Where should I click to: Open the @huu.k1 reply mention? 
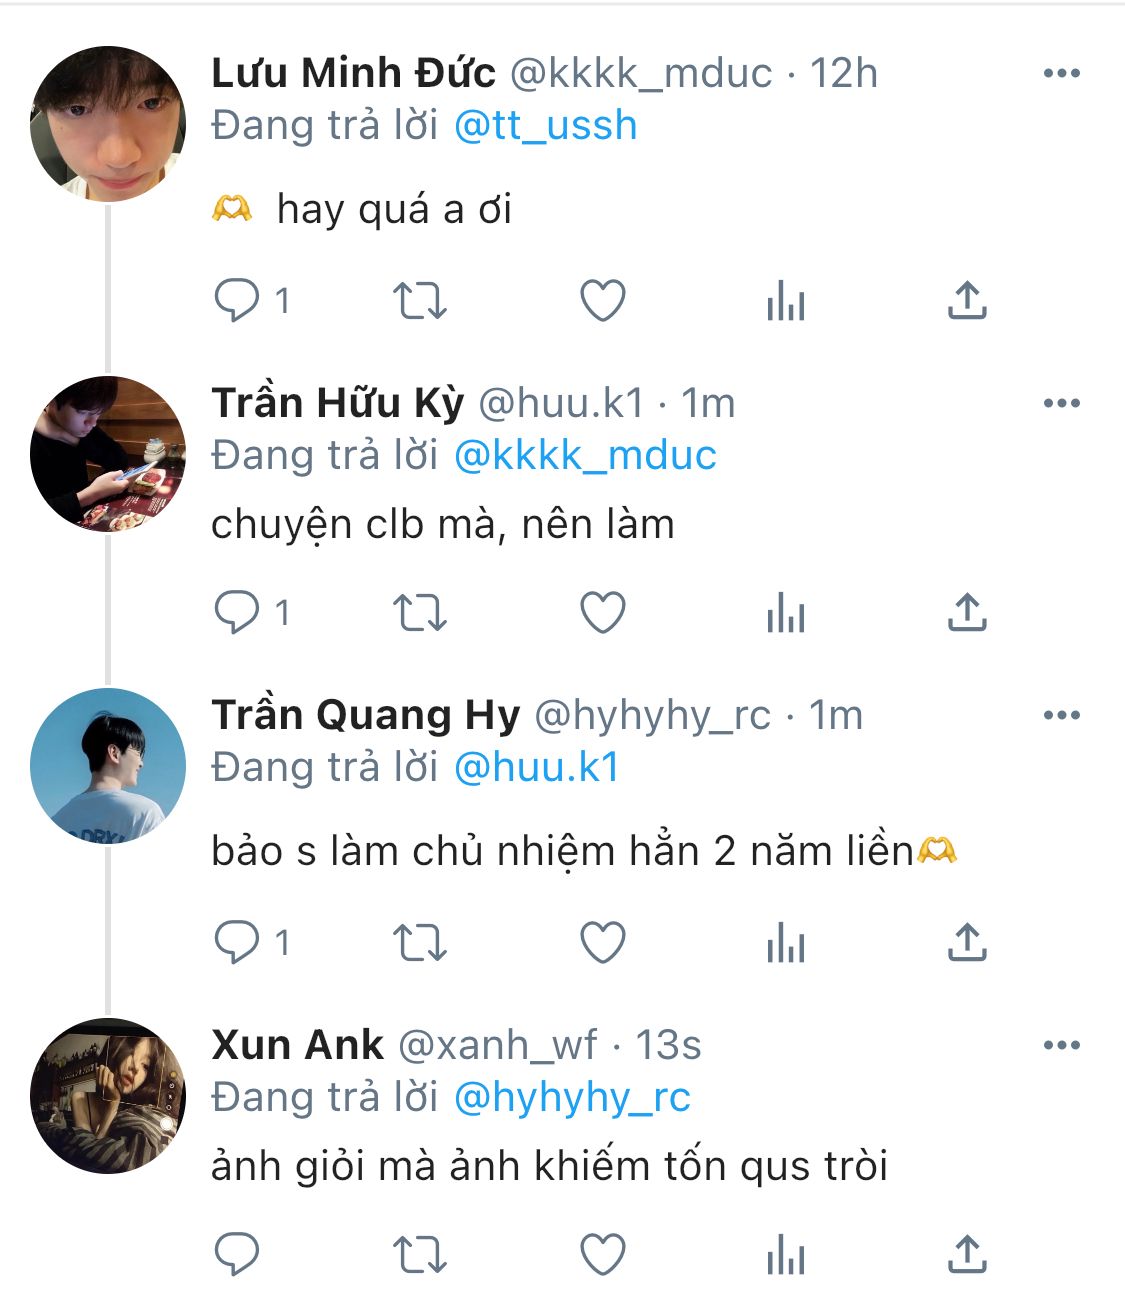point(537,768)
